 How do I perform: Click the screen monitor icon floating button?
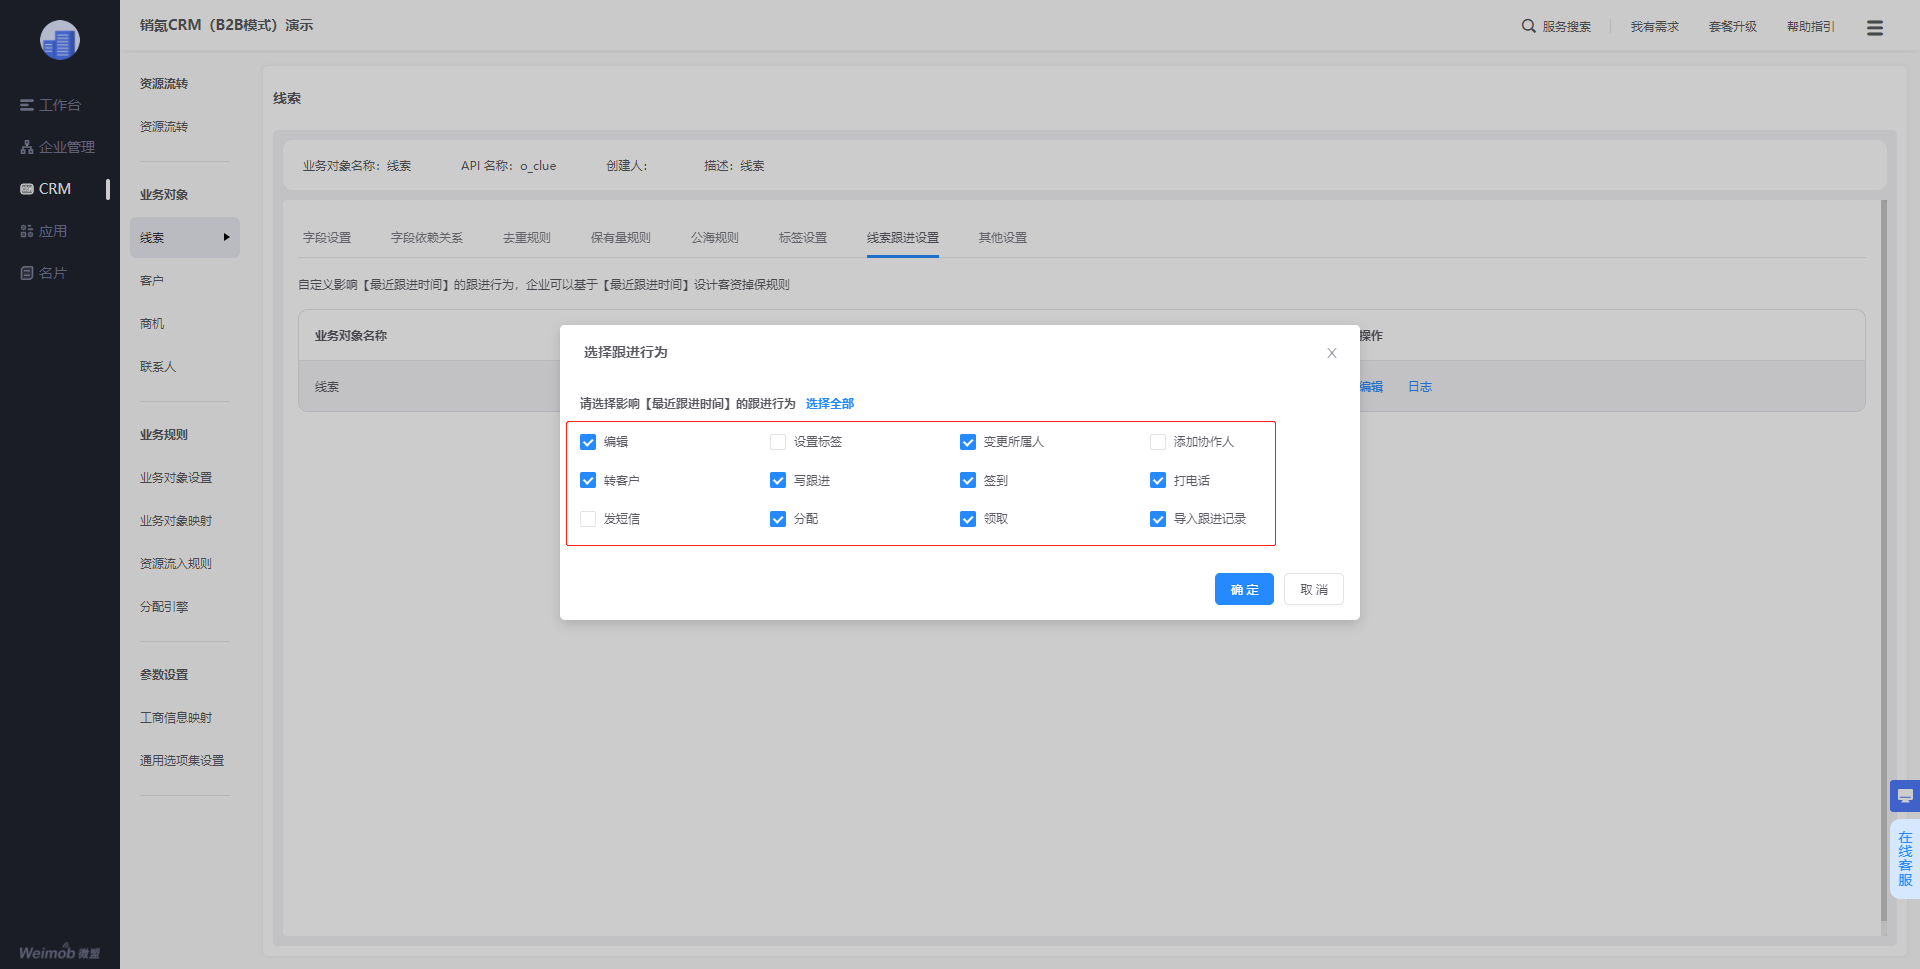point(1905,796)
